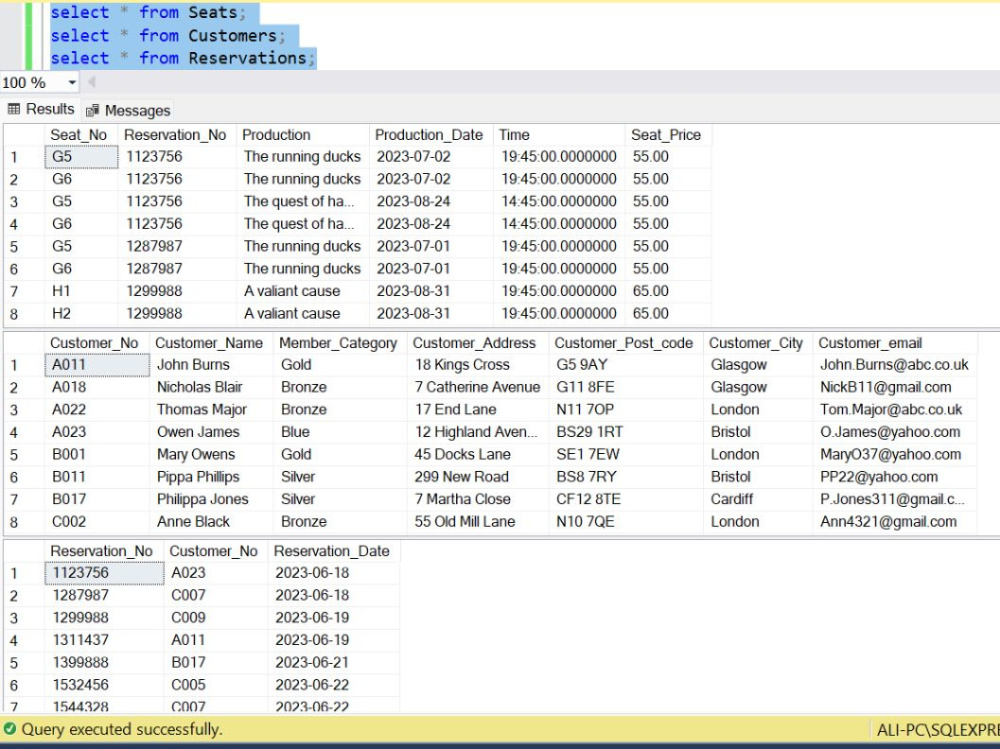Click the Messages tab icon

92,110
